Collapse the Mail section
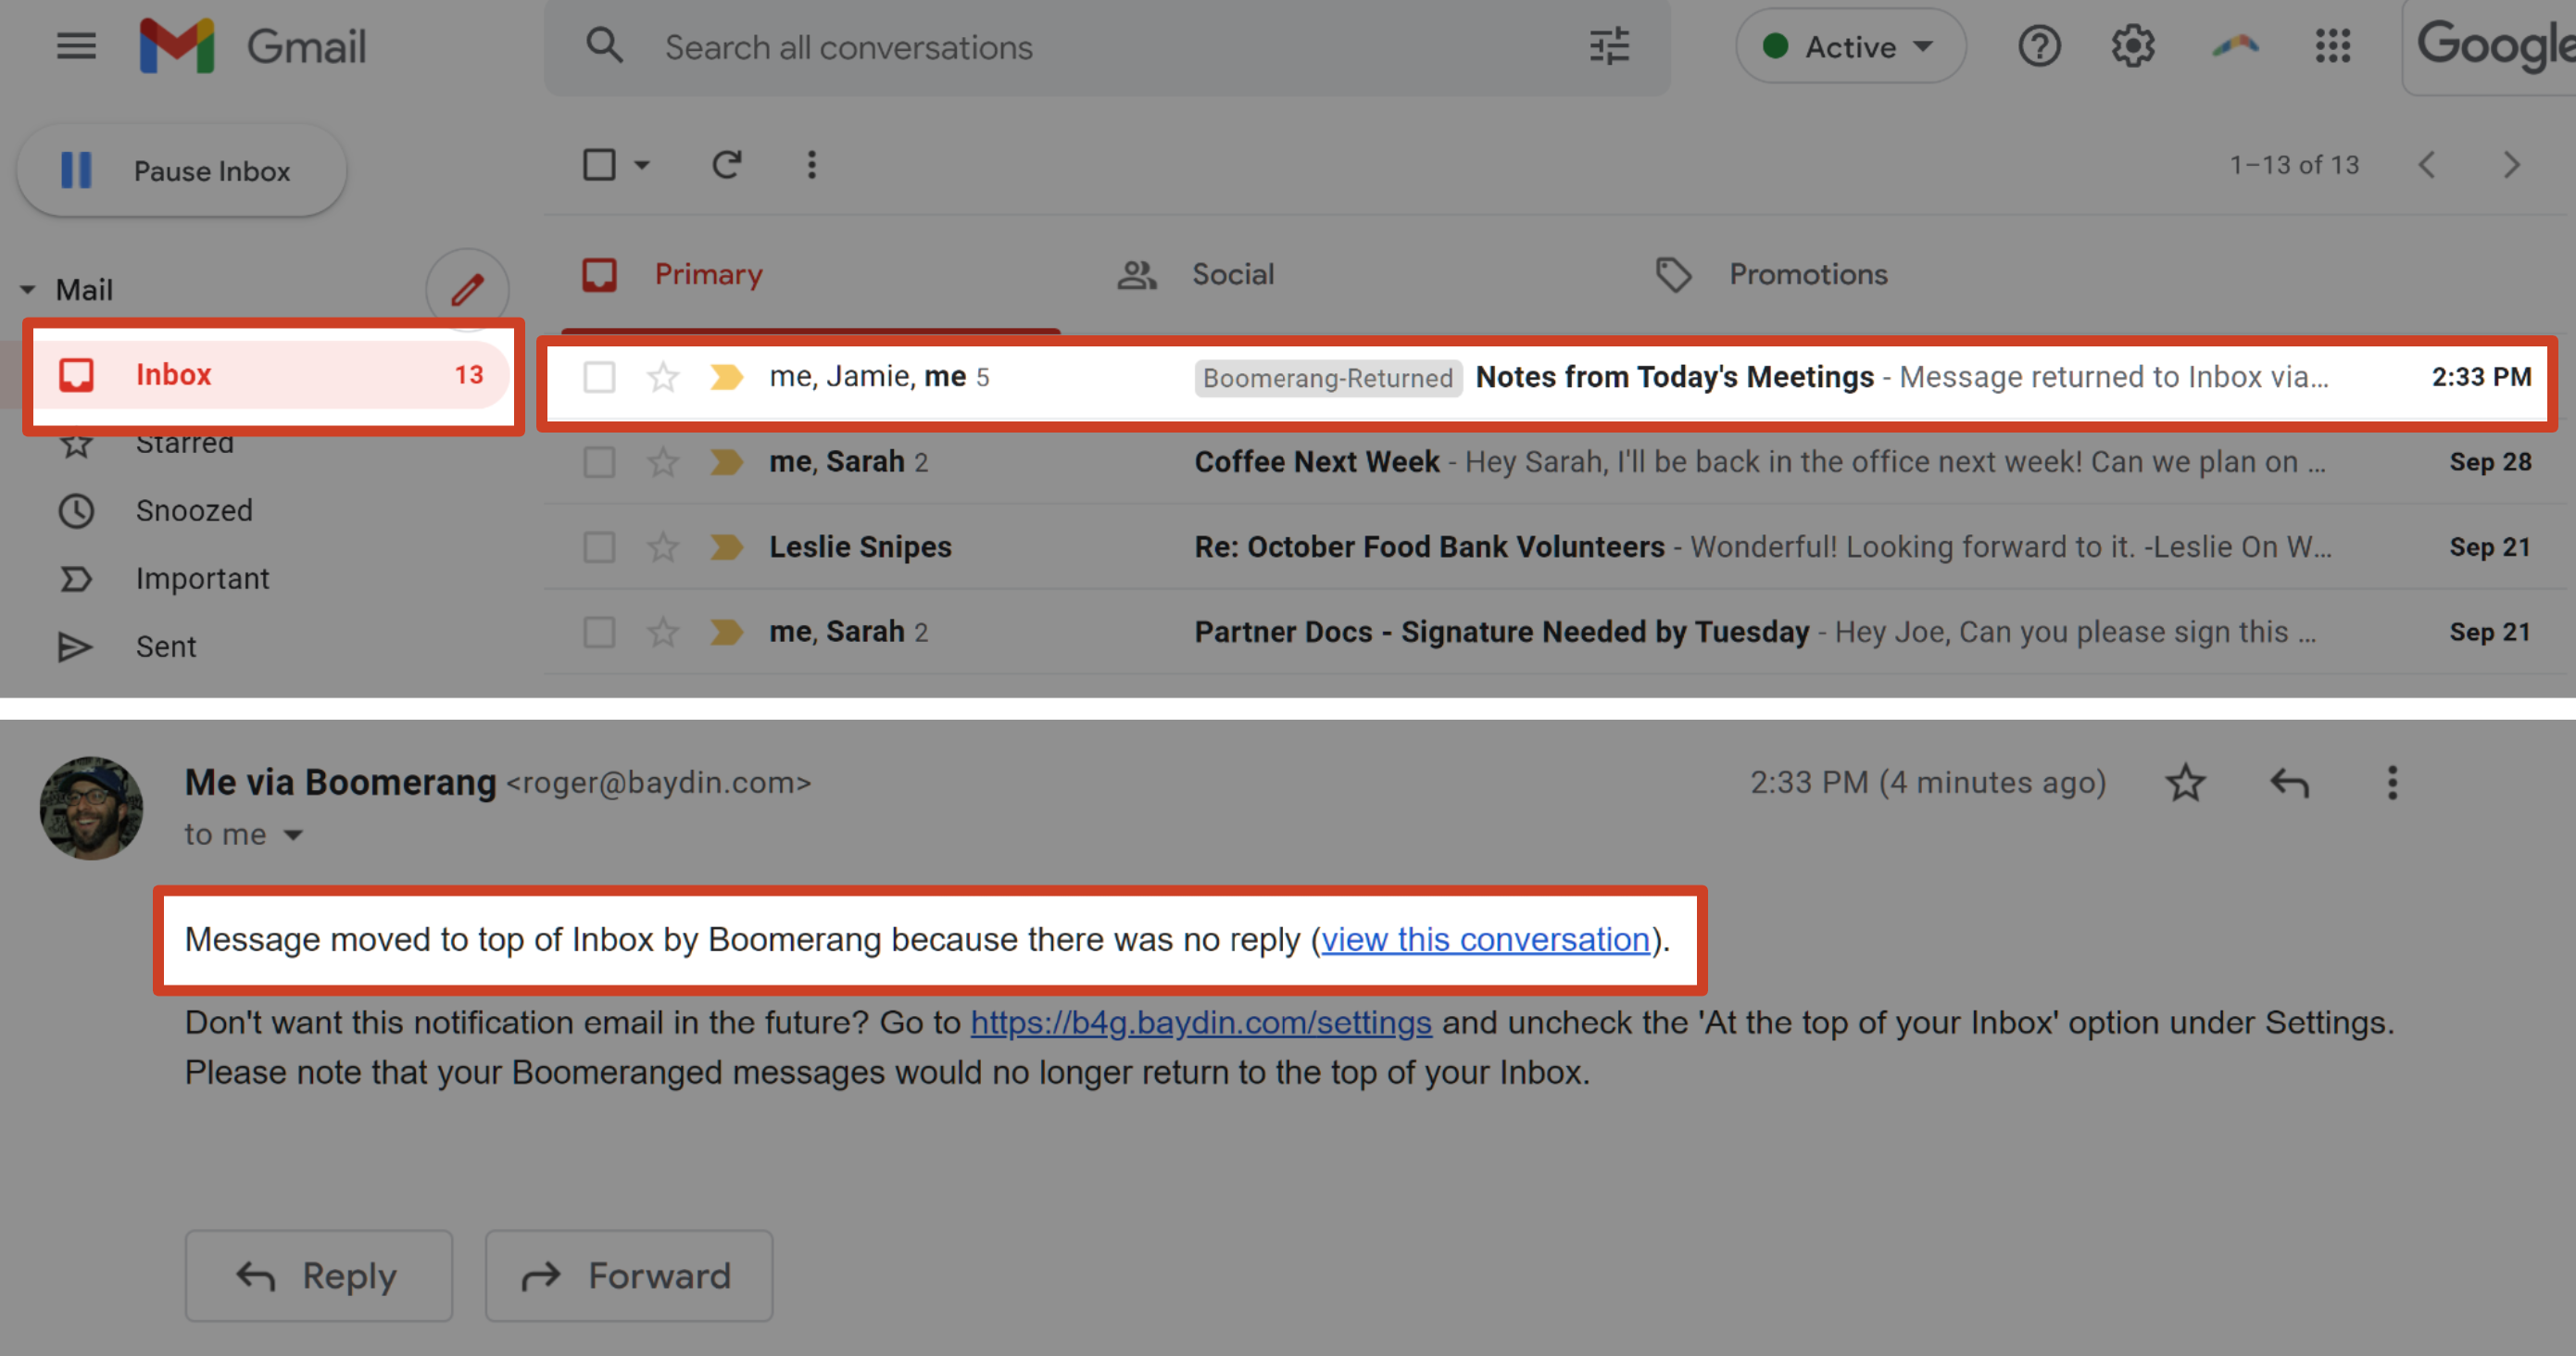The image size is (2576, 1356). [28, 290]
